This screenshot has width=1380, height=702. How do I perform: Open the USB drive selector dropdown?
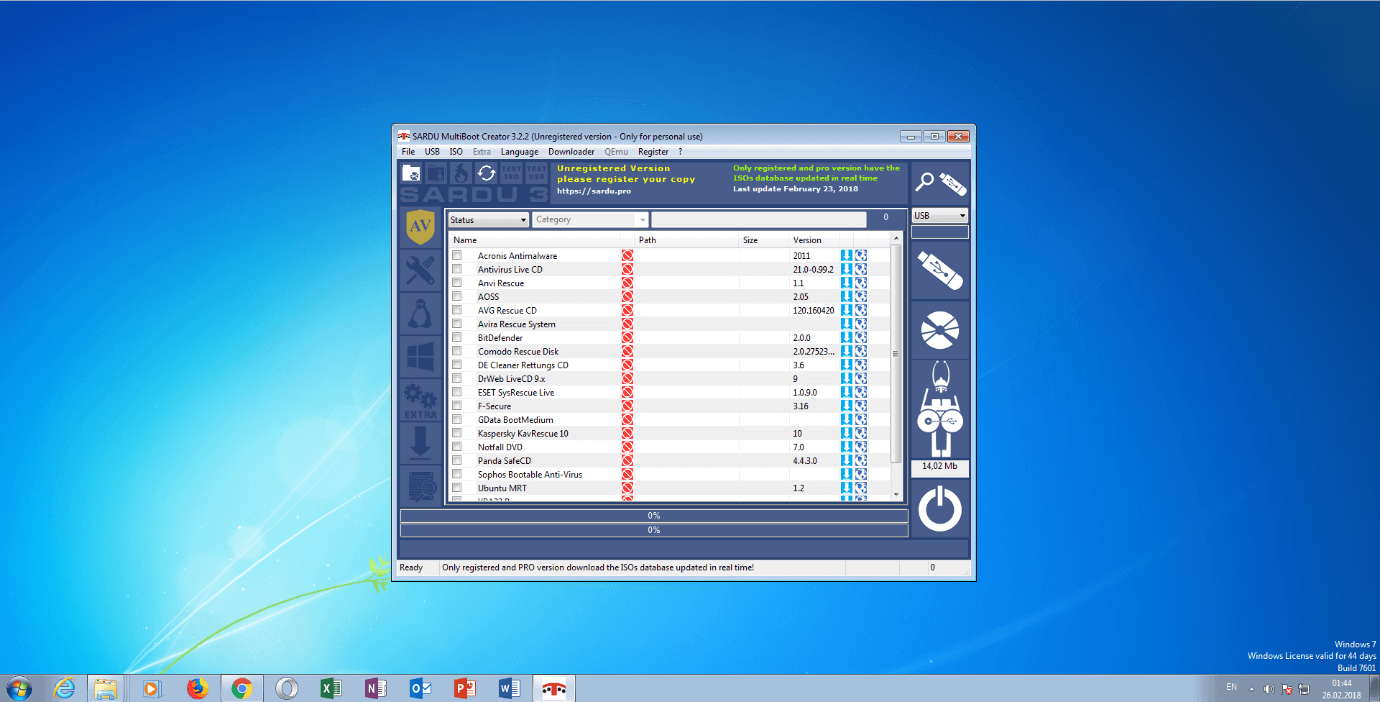pos(939,216)
